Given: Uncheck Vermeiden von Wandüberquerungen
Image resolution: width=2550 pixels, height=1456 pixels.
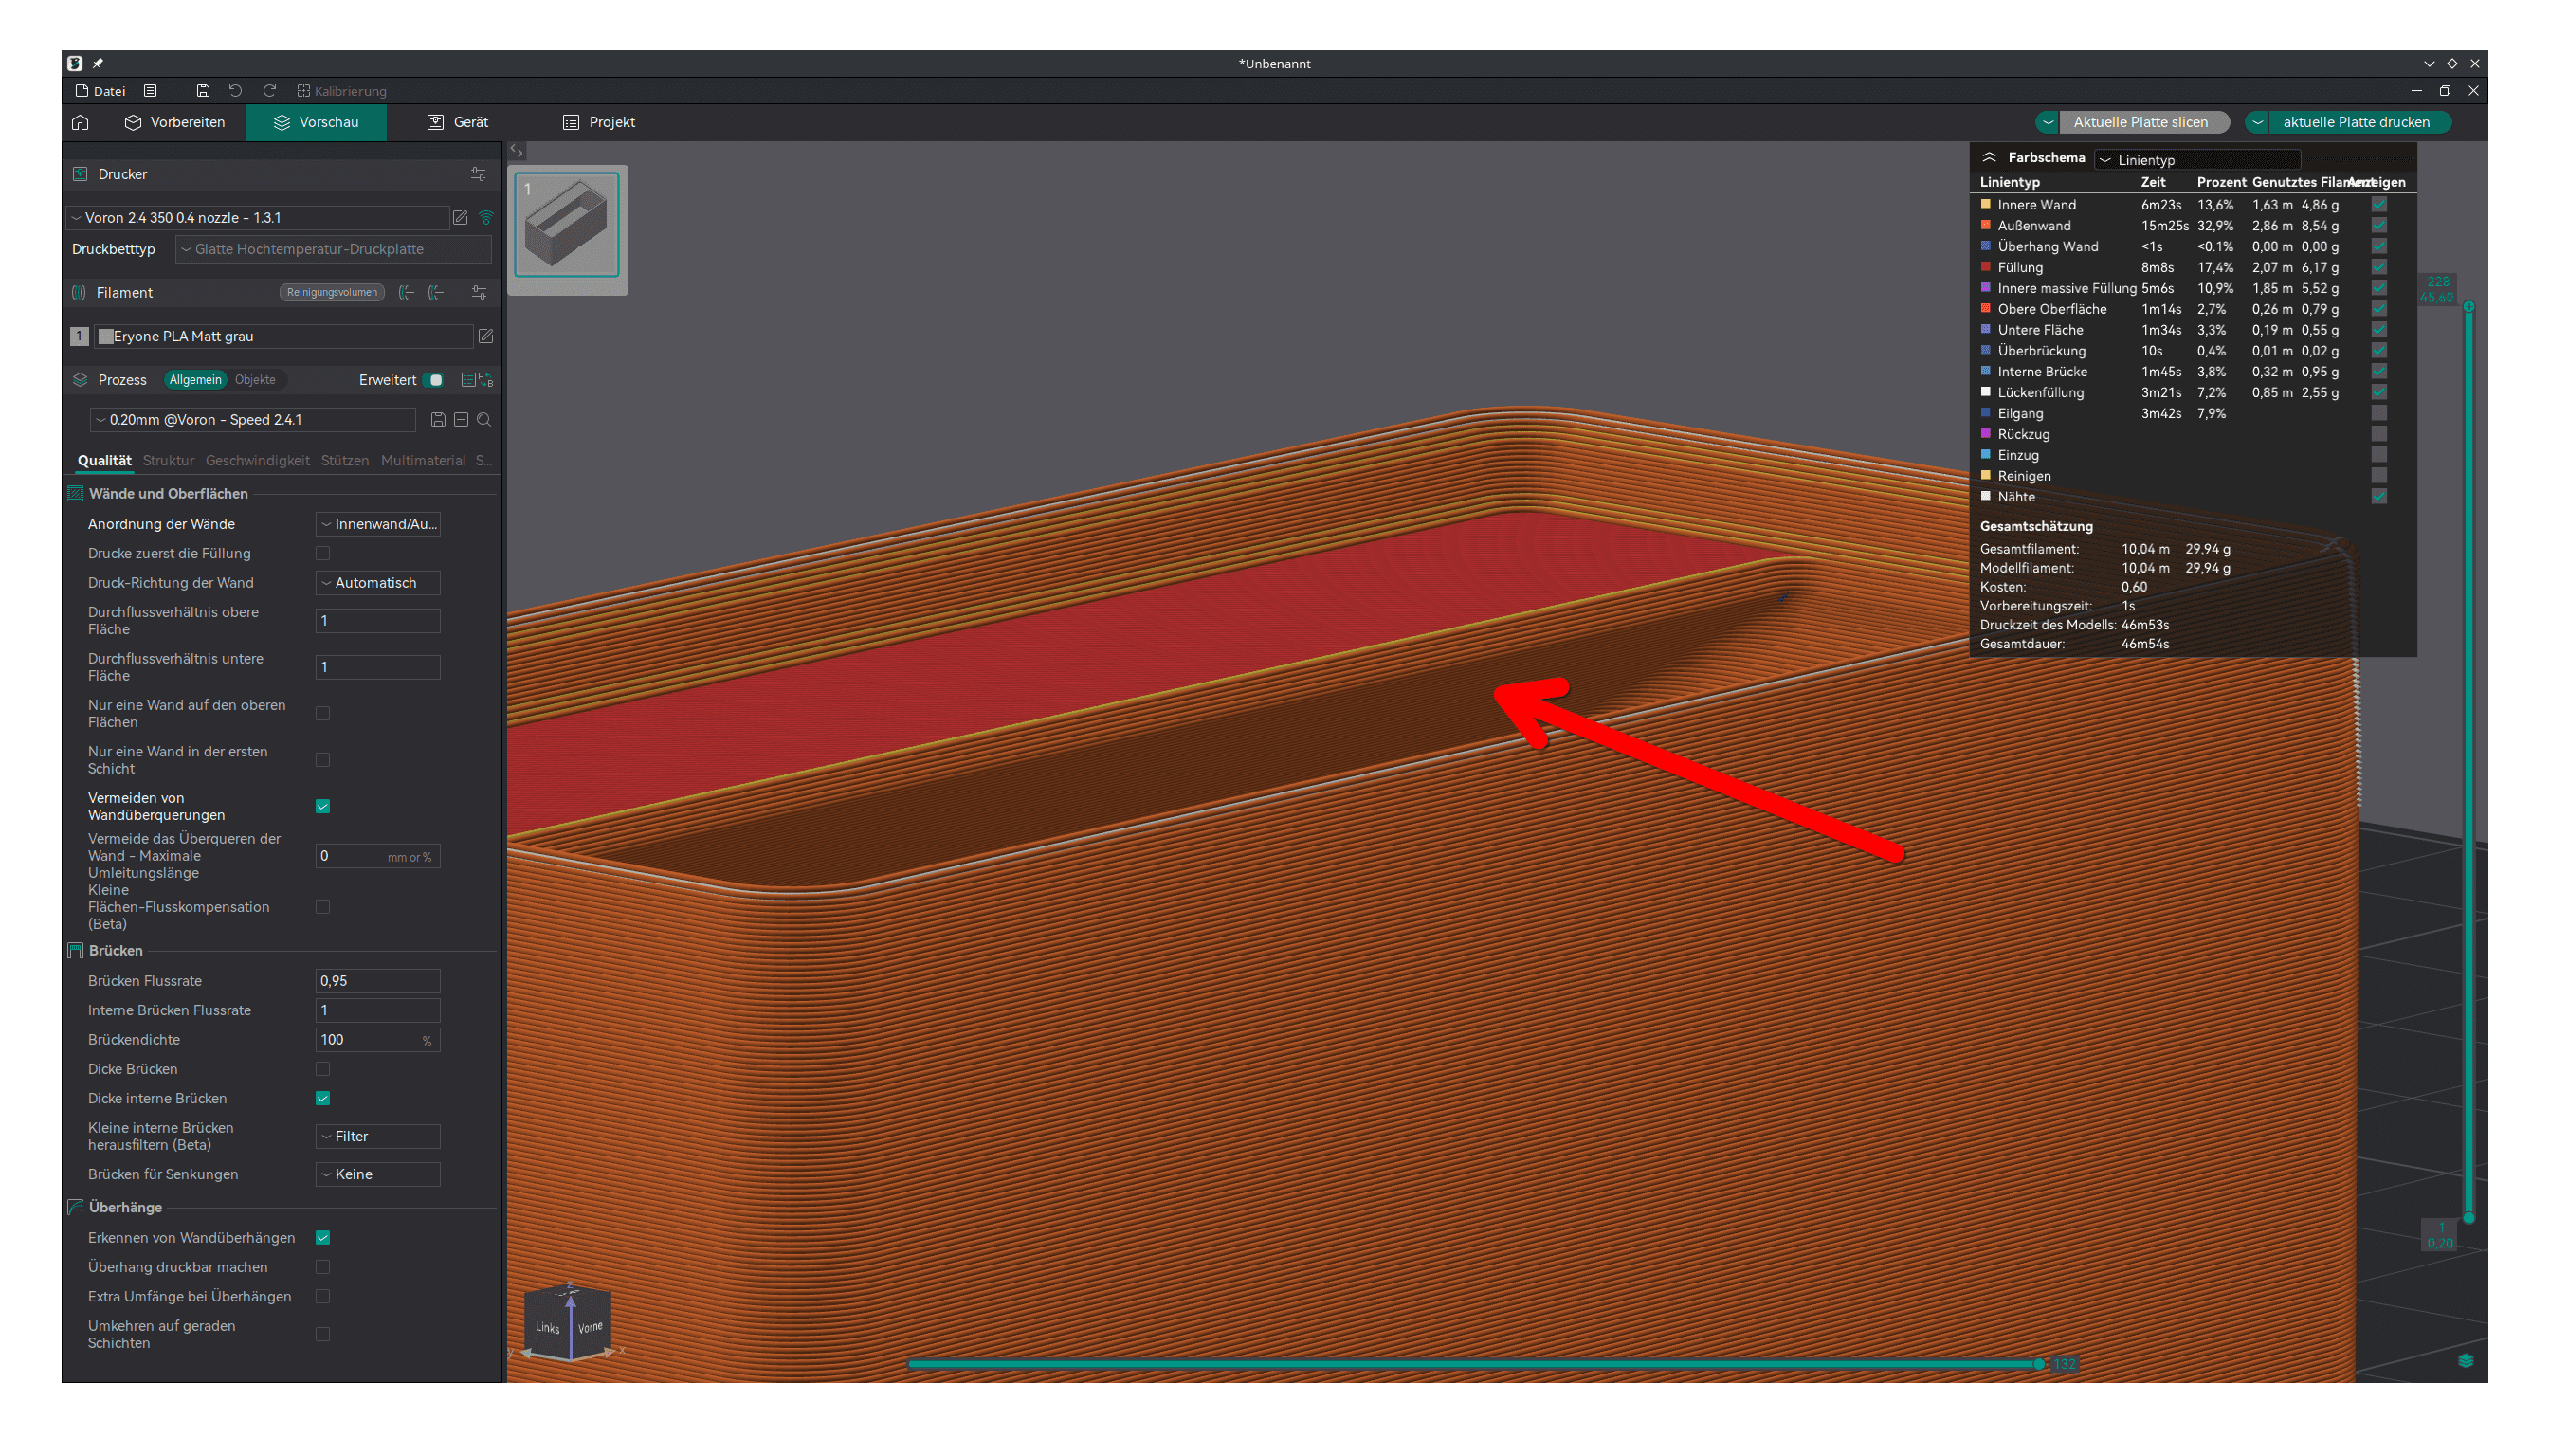Looking at the screenshot, I should click(323, 806).
